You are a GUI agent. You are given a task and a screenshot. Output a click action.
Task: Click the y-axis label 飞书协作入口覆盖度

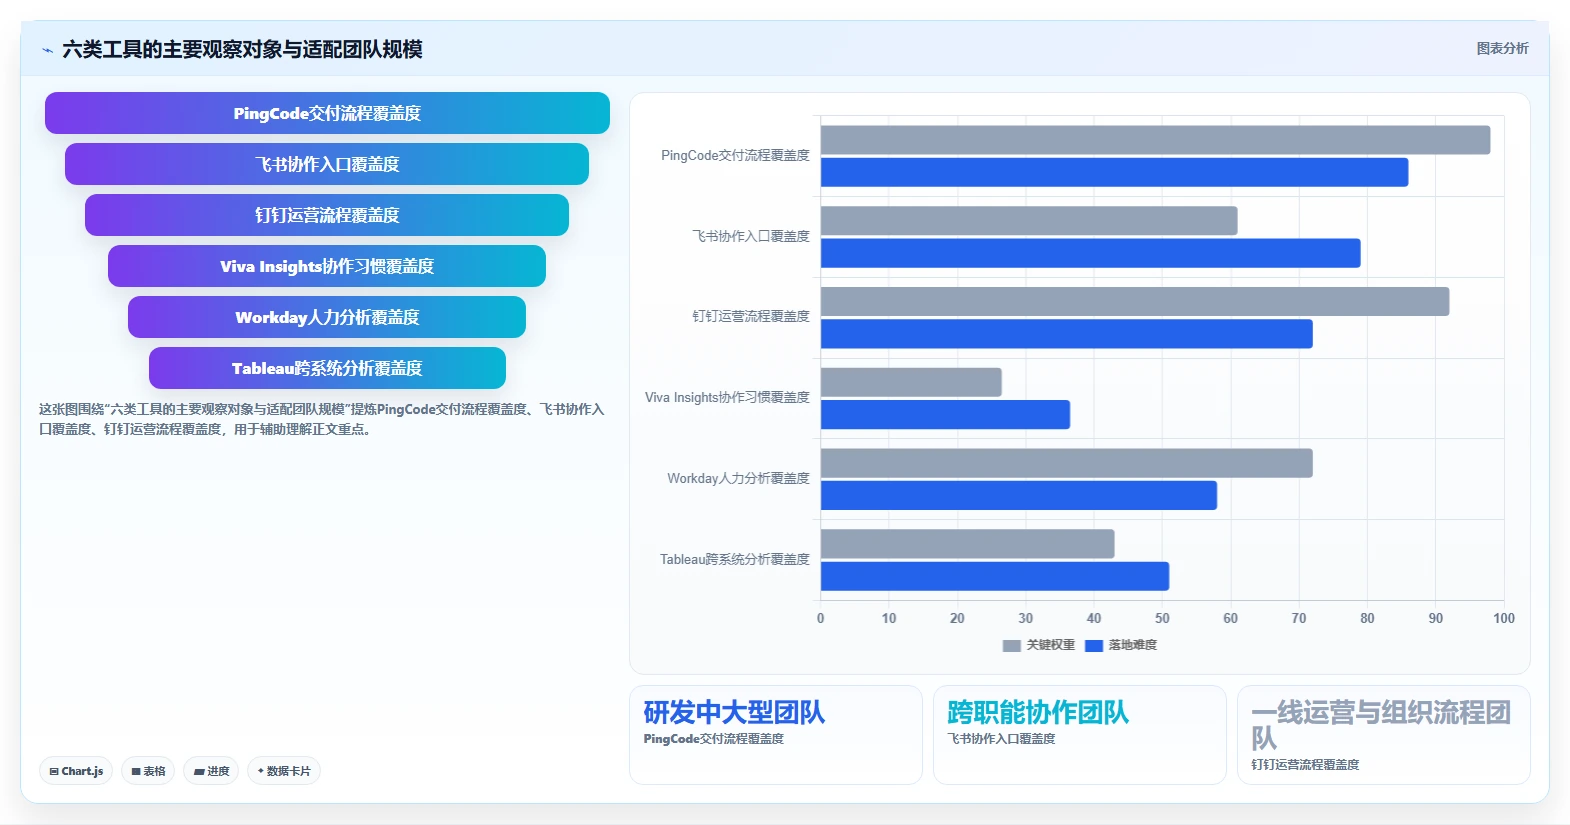(x=751, y=236)
